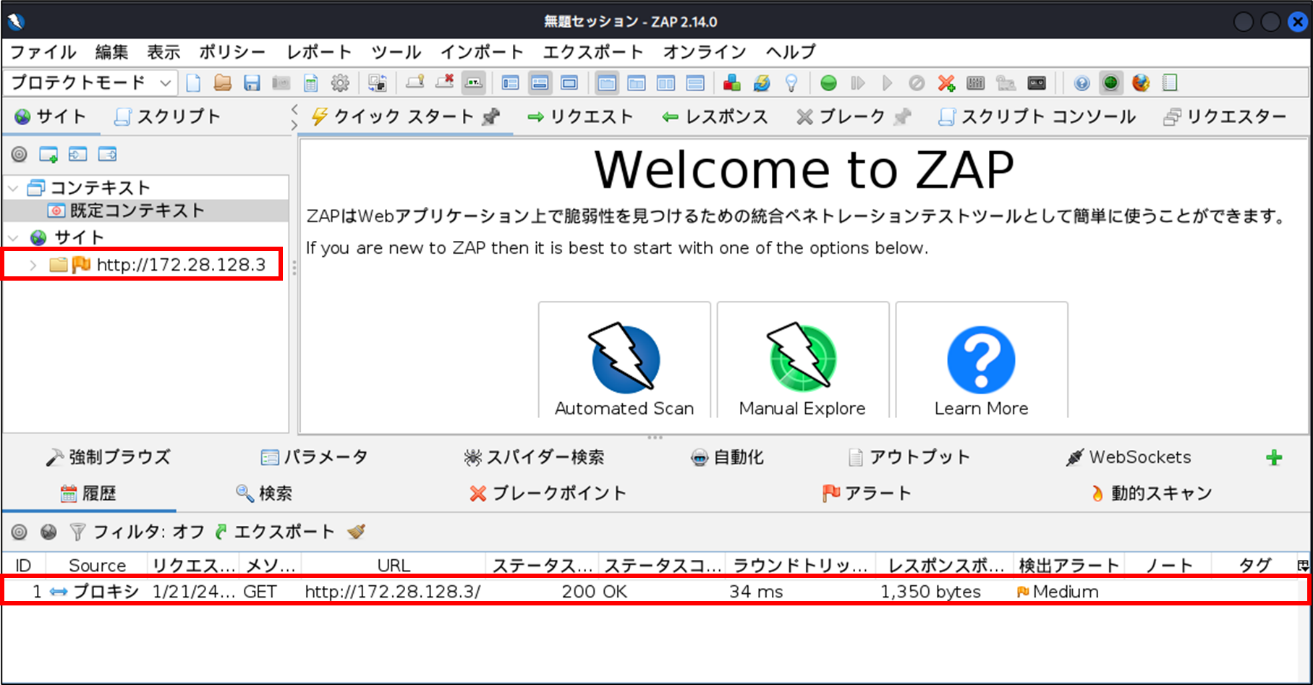Click the manage add-ons colored blocks icon
This screenshot has width=1313, height=685.
click(x=732, y=83)
